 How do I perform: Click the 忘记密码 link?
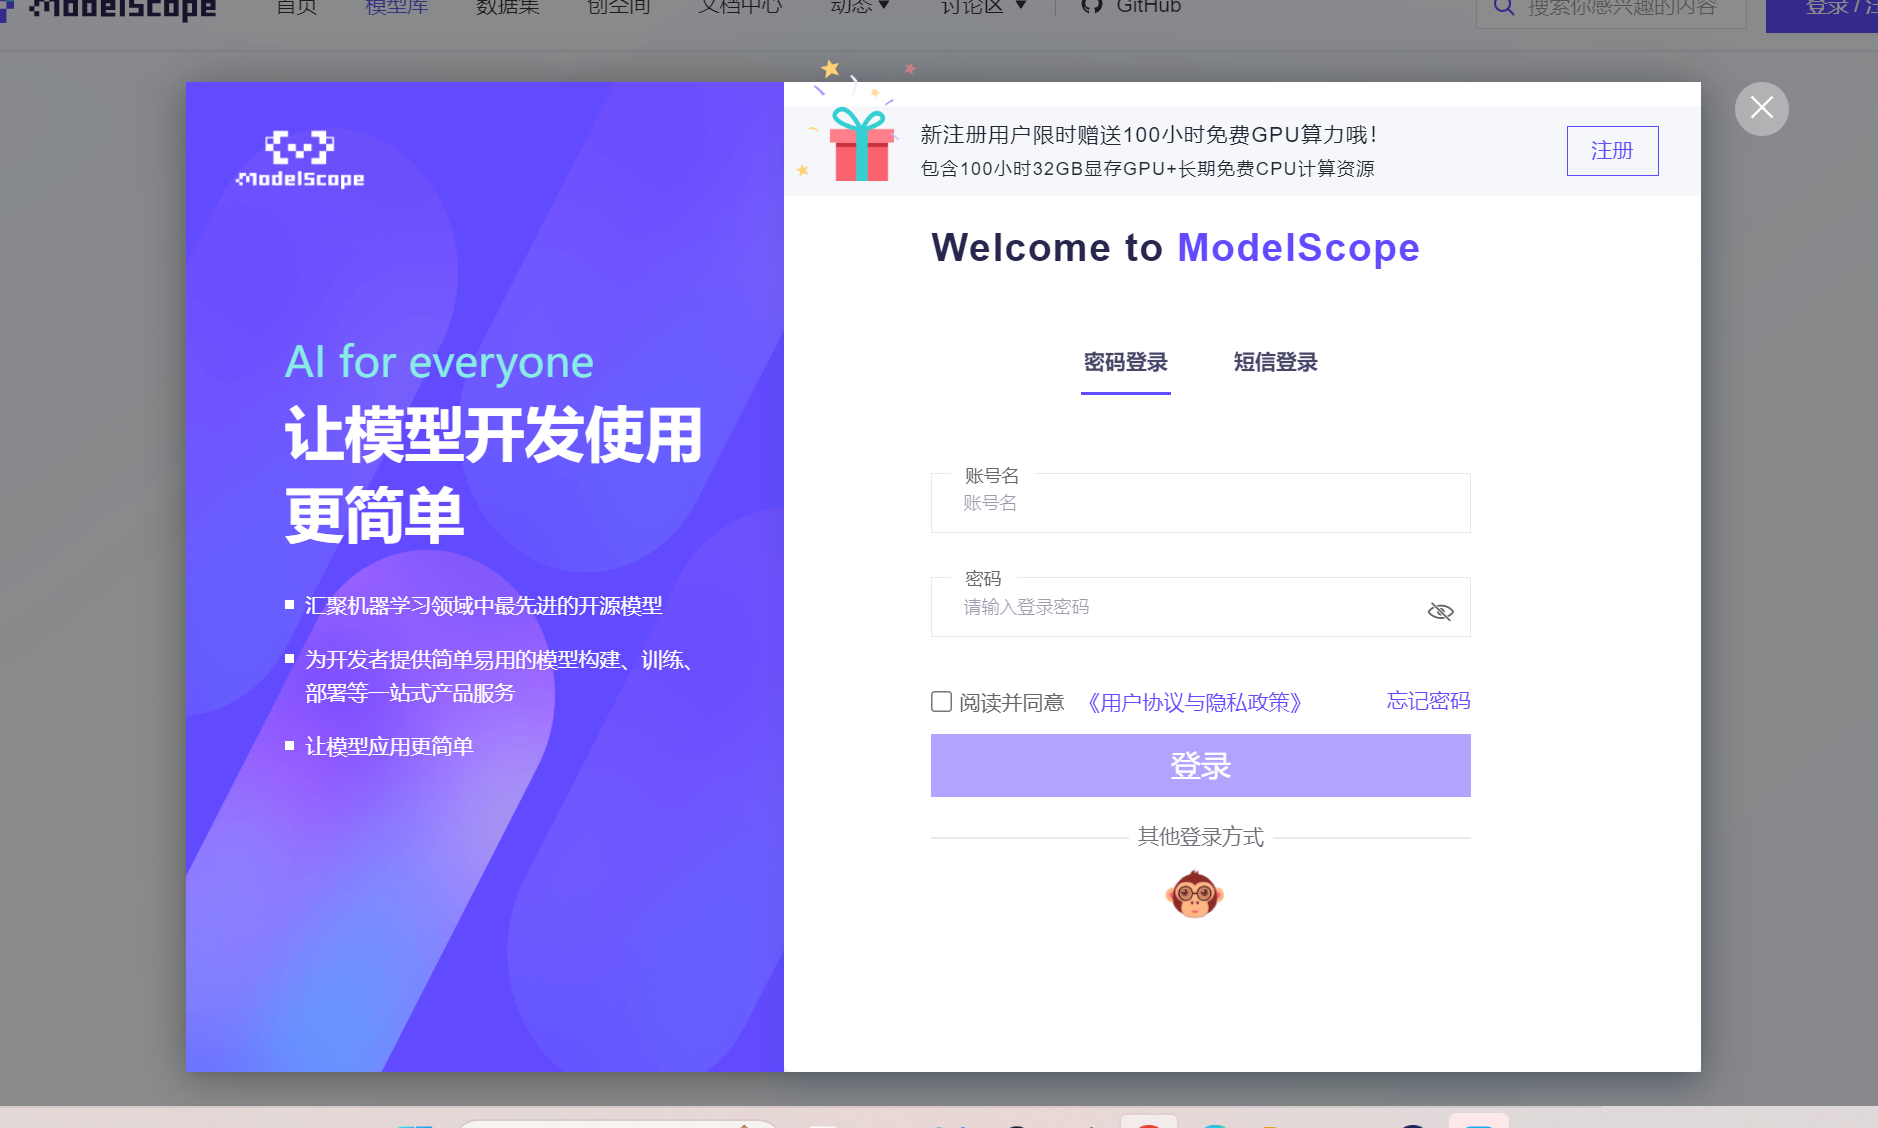point(1428,701)
